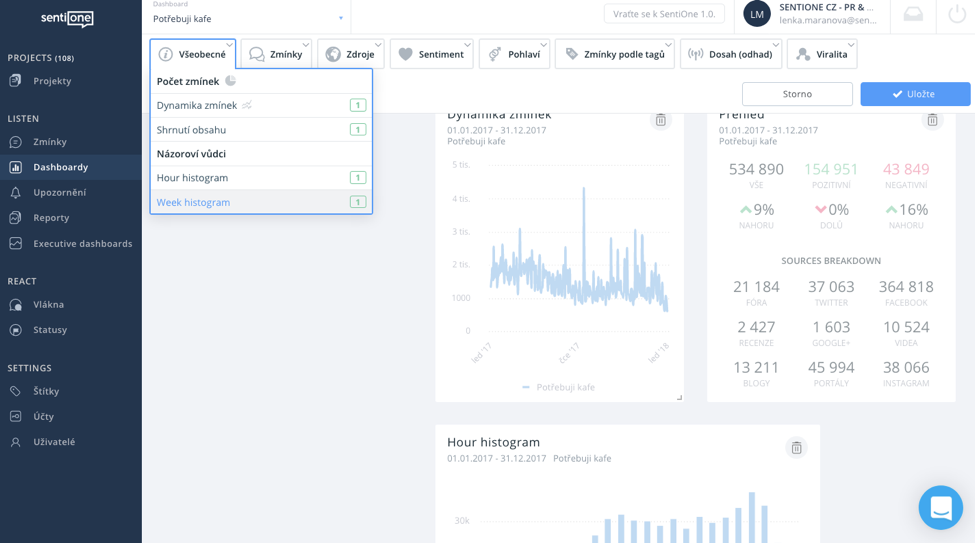Choose Shrnutí obsahu menu entry
Image resolution: width=975 pixels, height=543 pixels.
(192, 130)
